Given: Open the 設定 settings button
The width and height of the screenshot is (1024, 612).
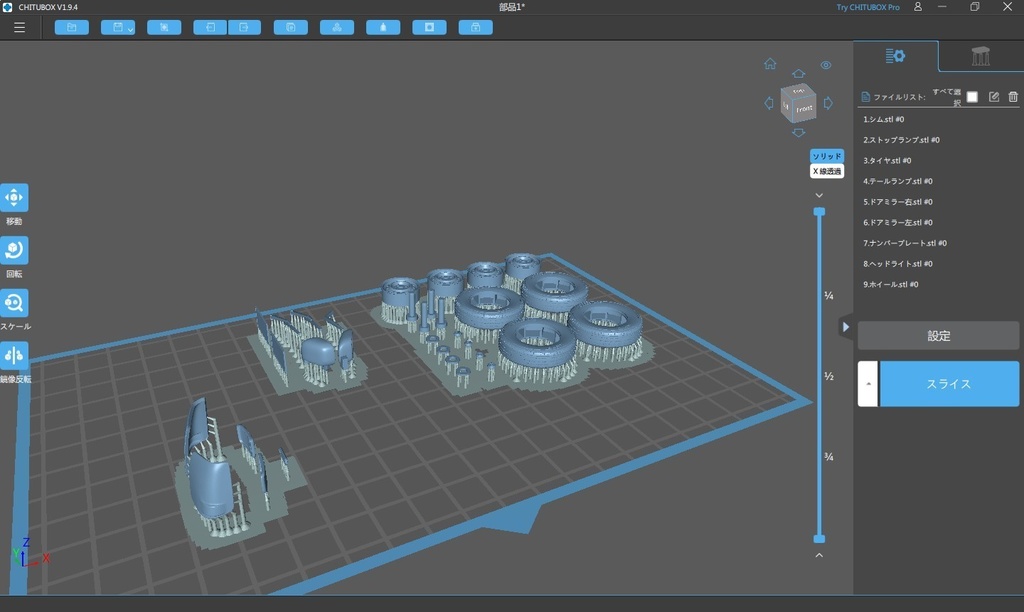Looking at the screenshot, I should [938, 336].
